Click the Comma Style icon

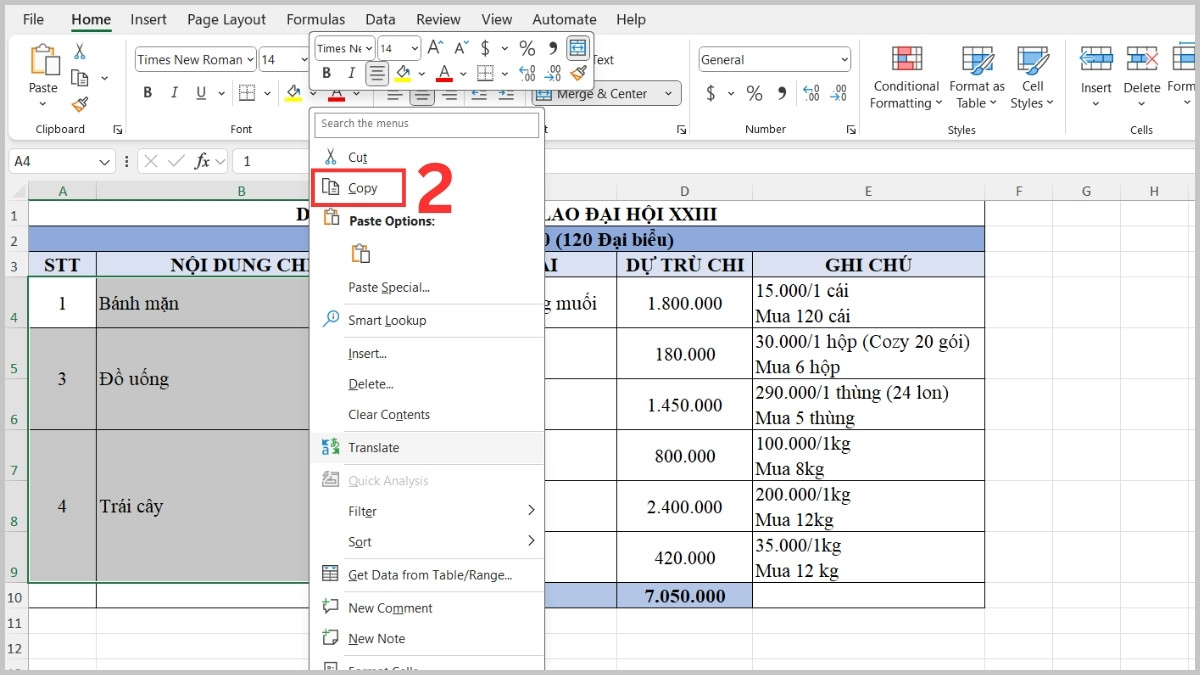tap(781, 92)
